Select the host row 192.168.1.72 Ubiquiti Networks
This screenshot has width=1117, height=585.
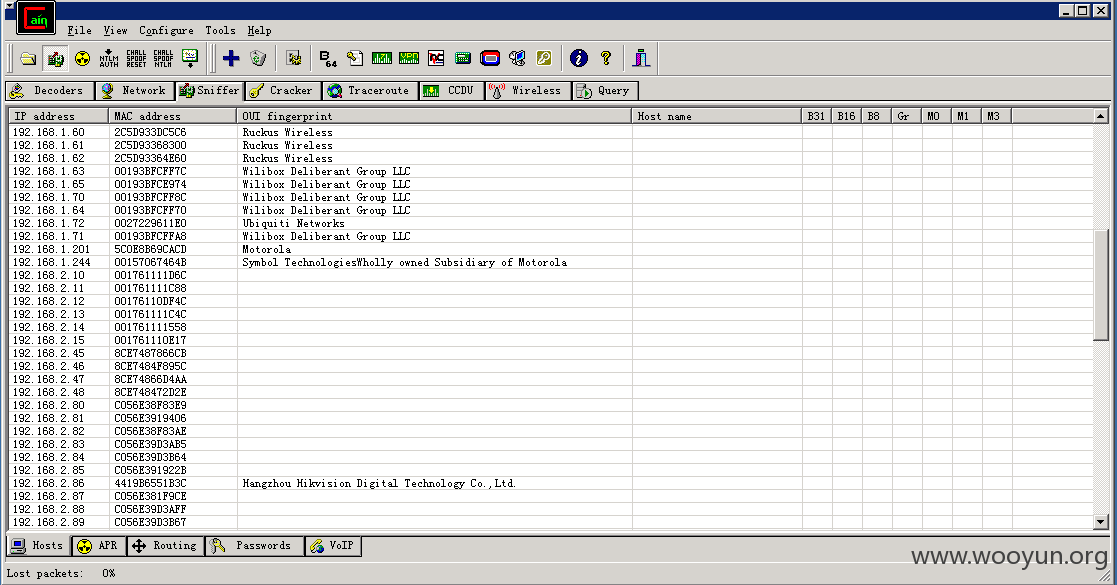(551, 224)
